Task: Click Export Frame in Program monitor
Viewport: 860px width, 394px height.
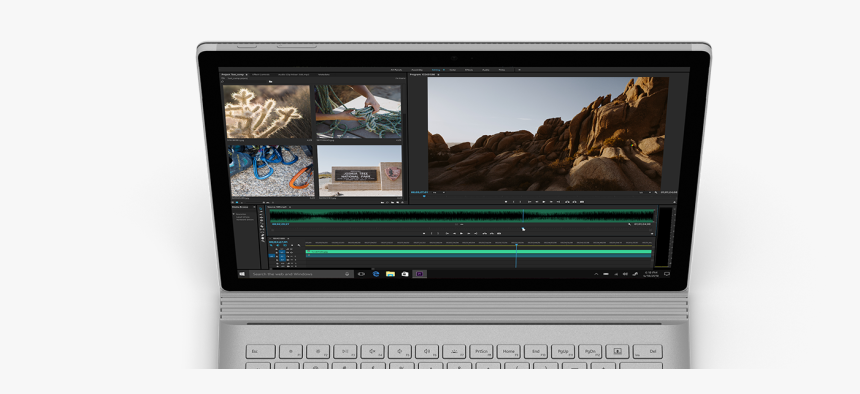Action: [x=582, y=202]
